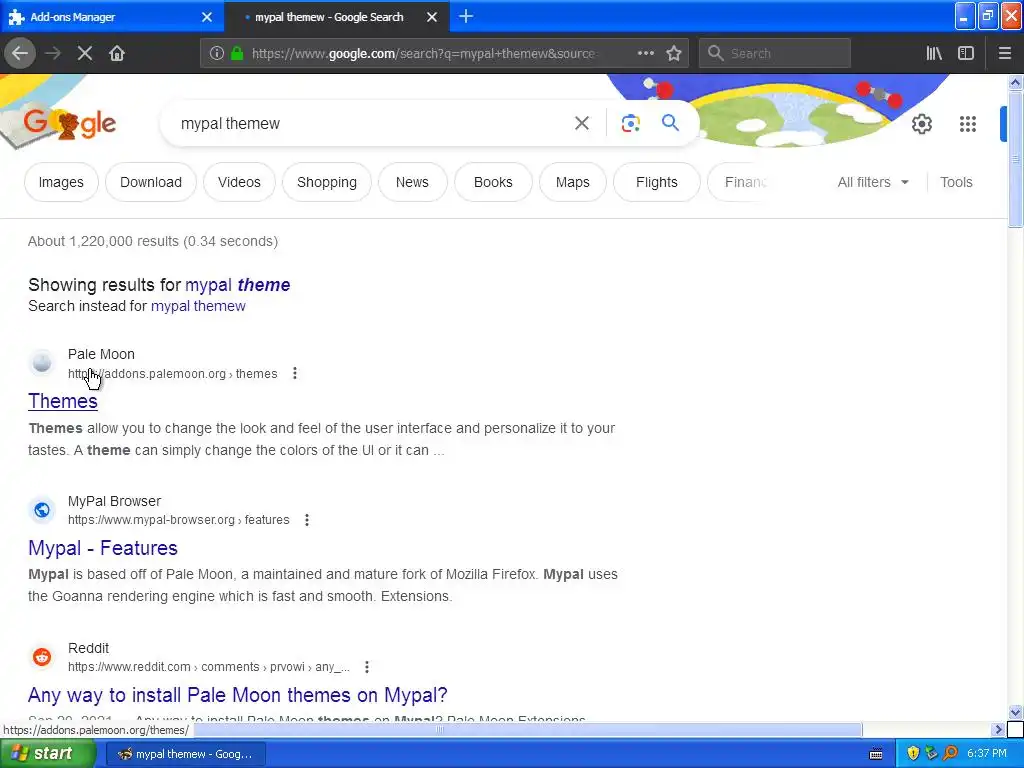Open the on-screen keyboard tray icon

click(x=876, y=754)
